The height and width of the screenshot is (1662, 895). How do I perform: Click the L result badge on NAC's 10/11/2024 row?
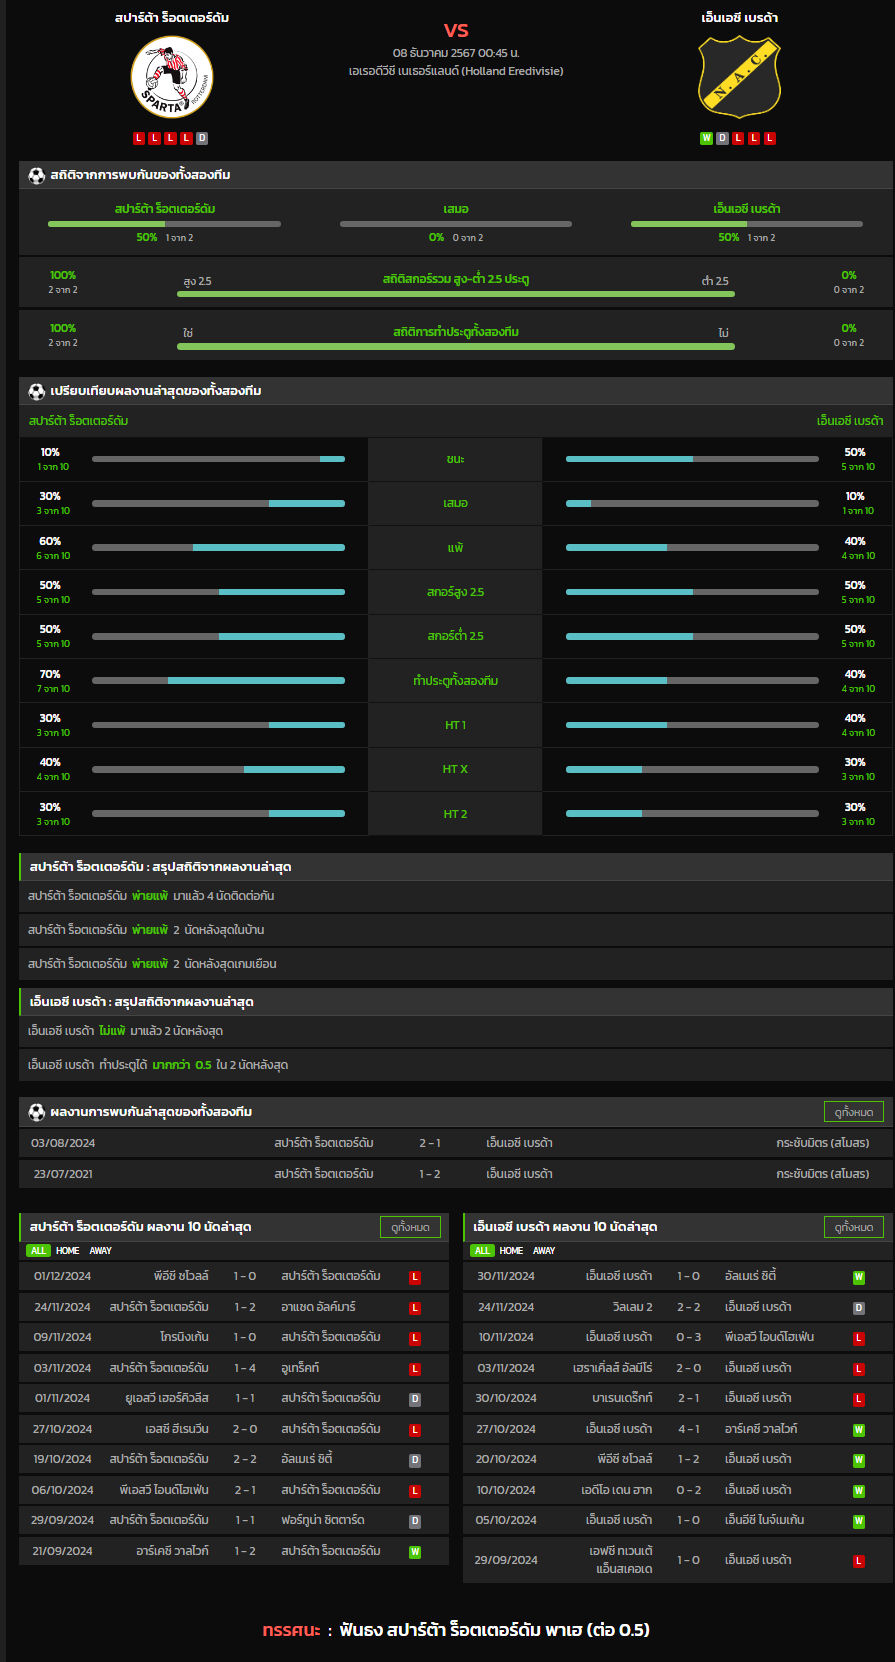859,1338
